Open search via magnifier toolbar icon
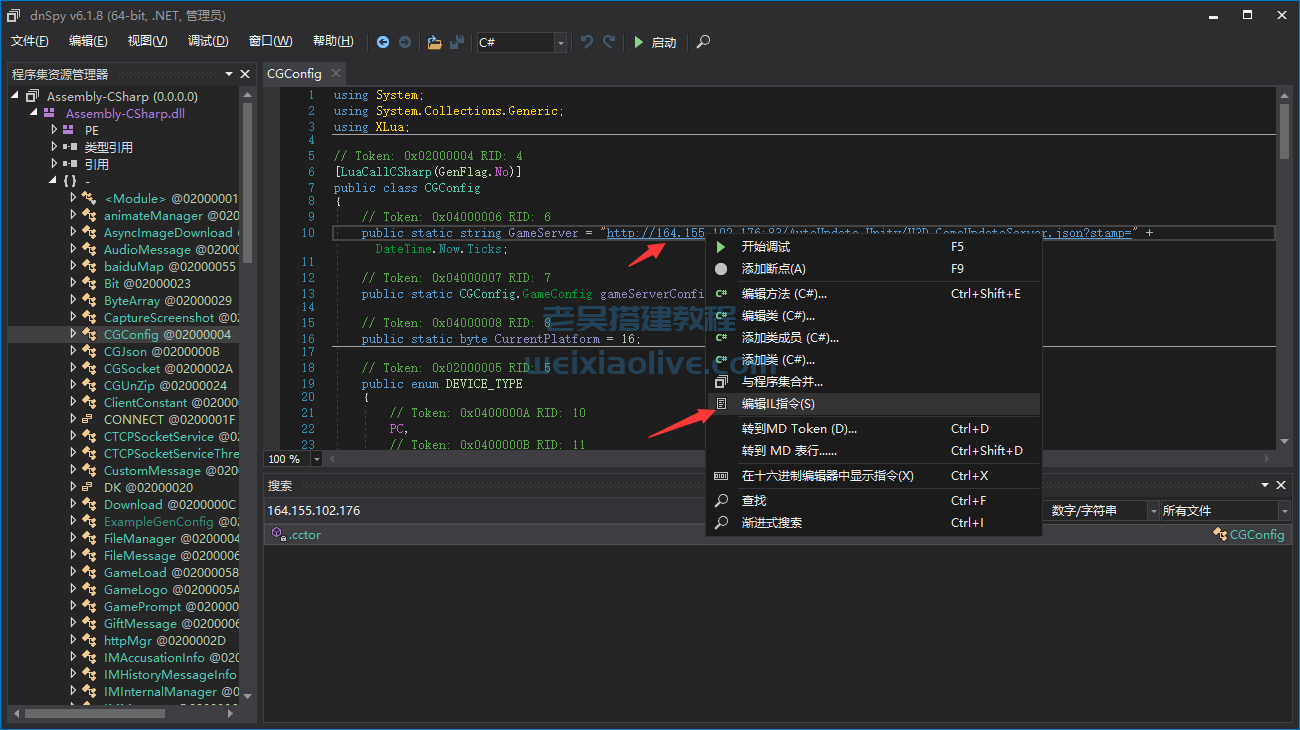This screenshot has height=730, width=1300. coord(704,42)
